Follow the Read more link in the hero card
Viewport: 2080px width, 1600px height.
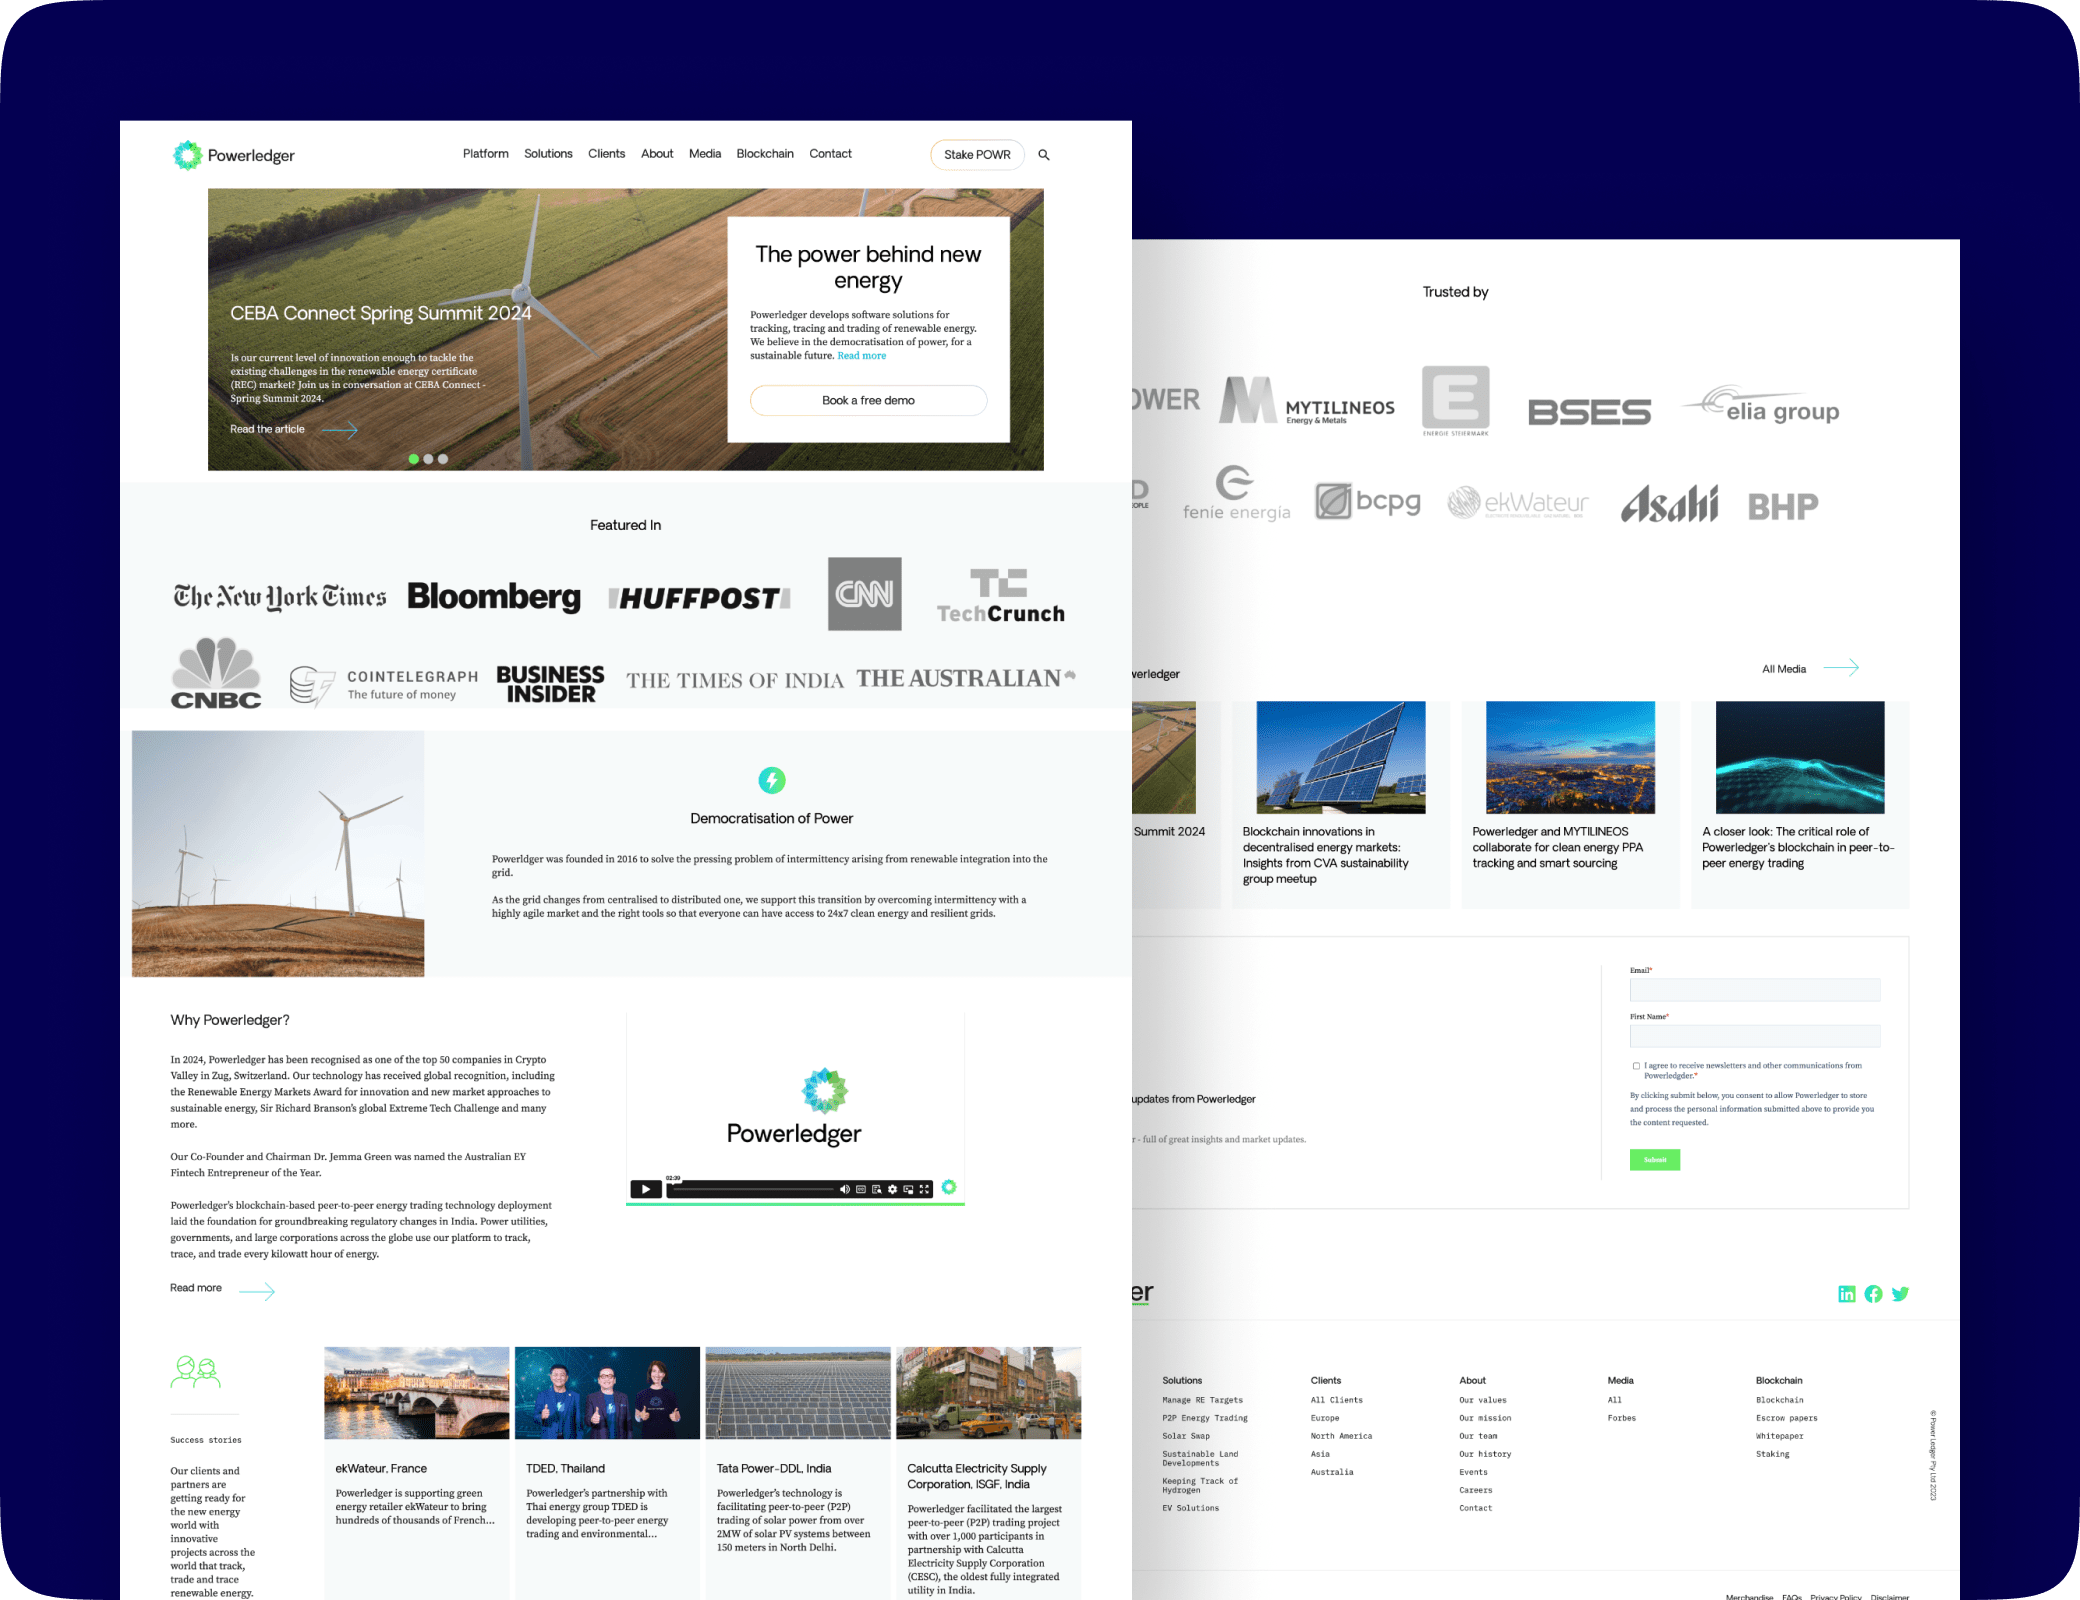coord(861,356)
